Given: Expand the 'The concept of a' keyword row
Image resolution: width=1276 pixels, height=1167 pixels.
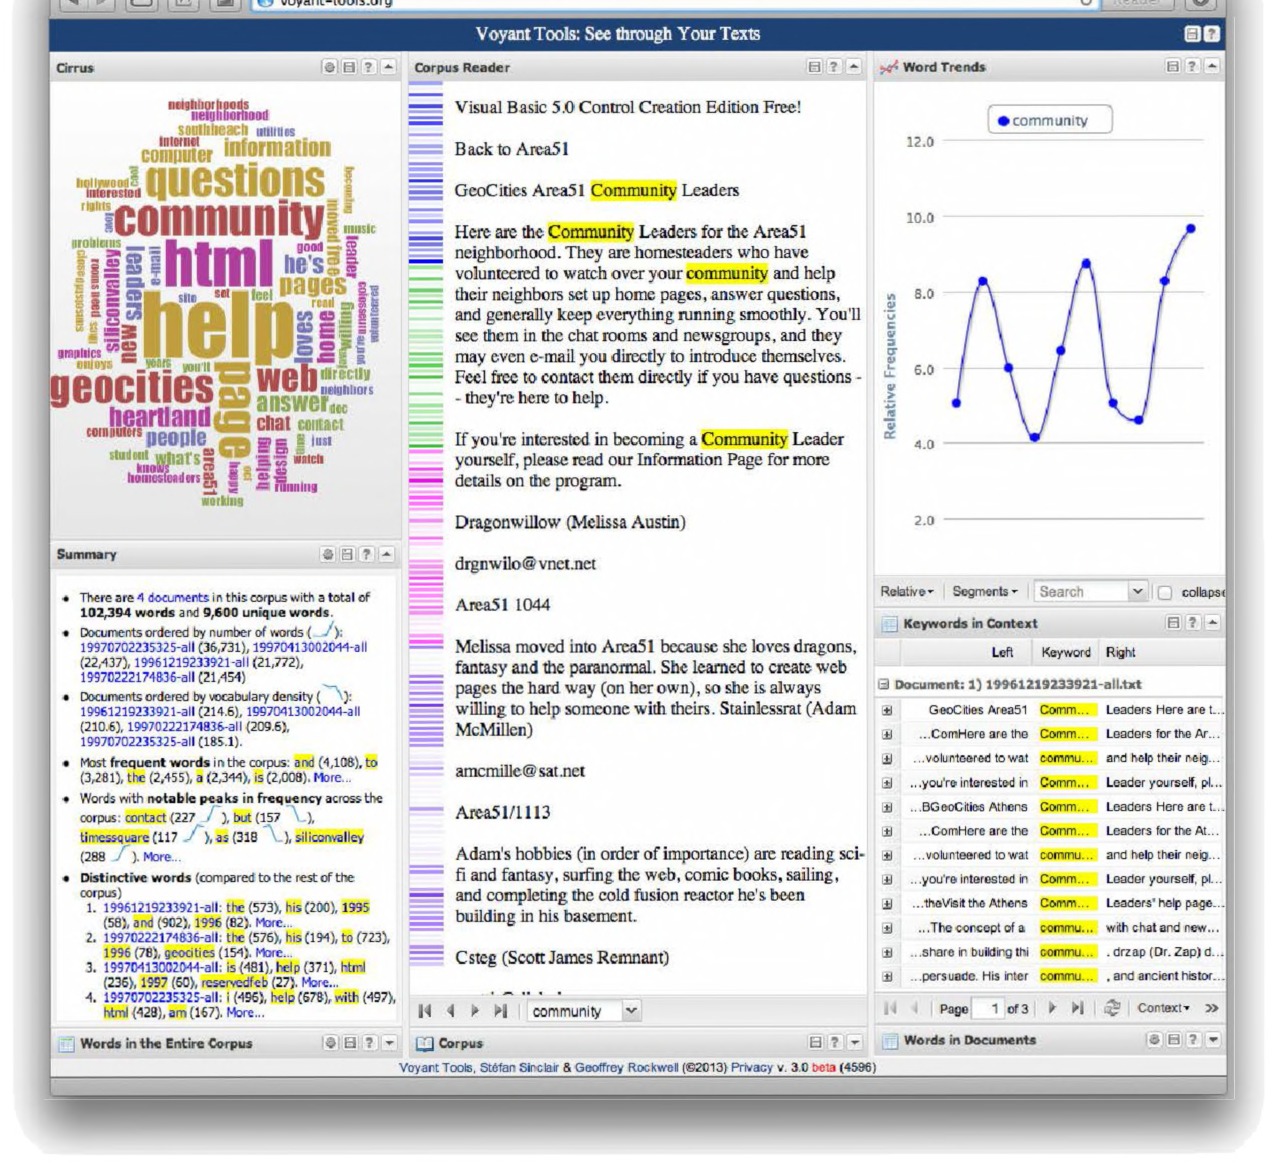Looking at the screenshot, I should pyautogui.click(x=887, y=928).
